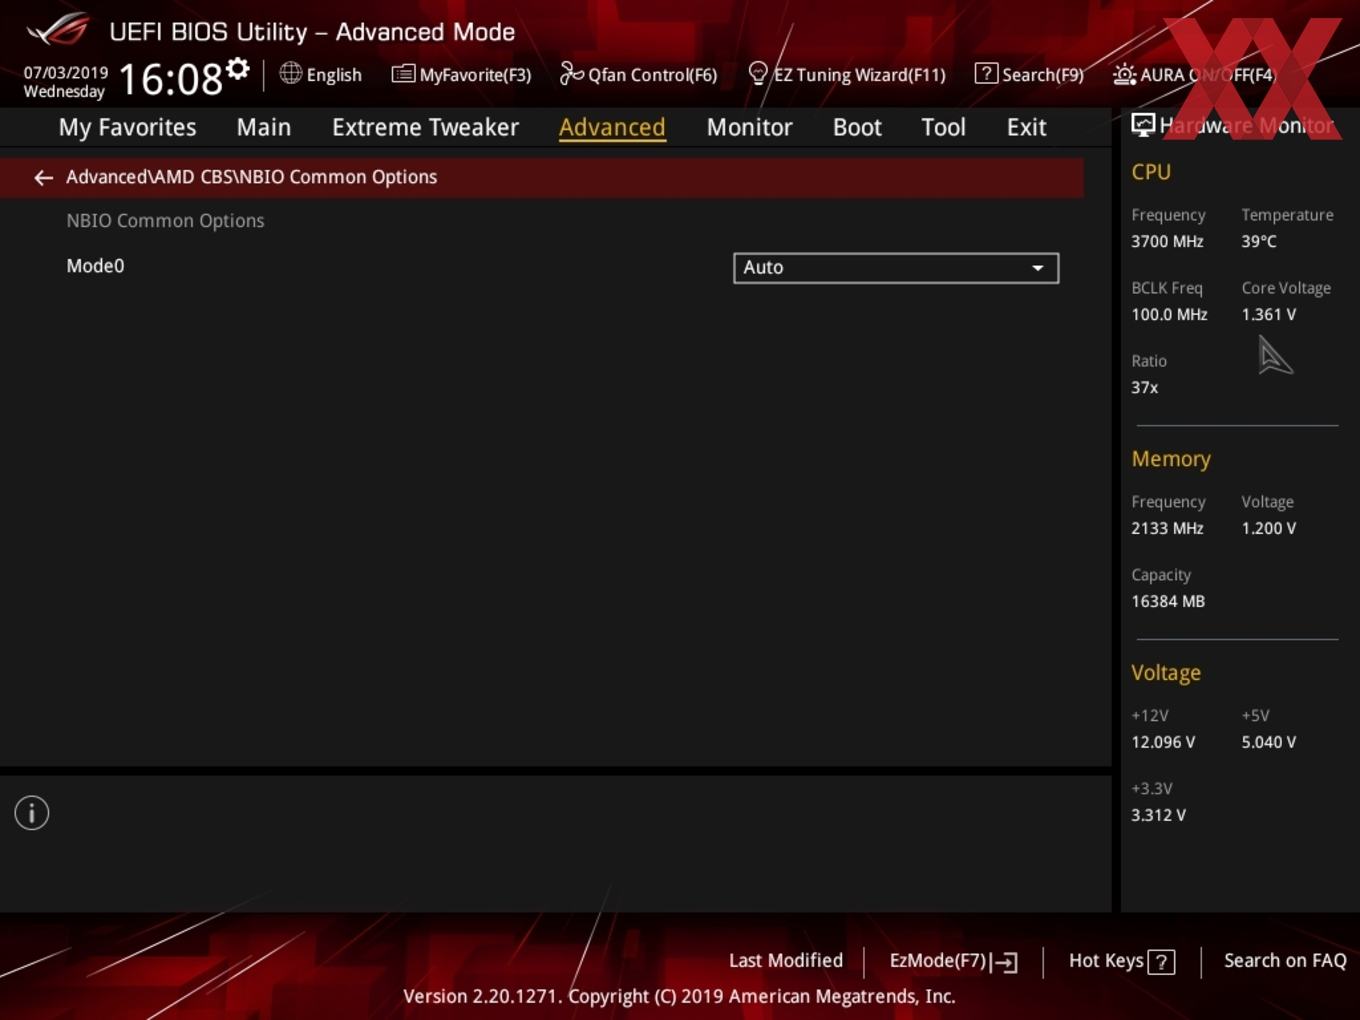Click Ratio value 37x
Screen dimensions: 1360x1020
pyautogui.click(x=1145, y=387)
